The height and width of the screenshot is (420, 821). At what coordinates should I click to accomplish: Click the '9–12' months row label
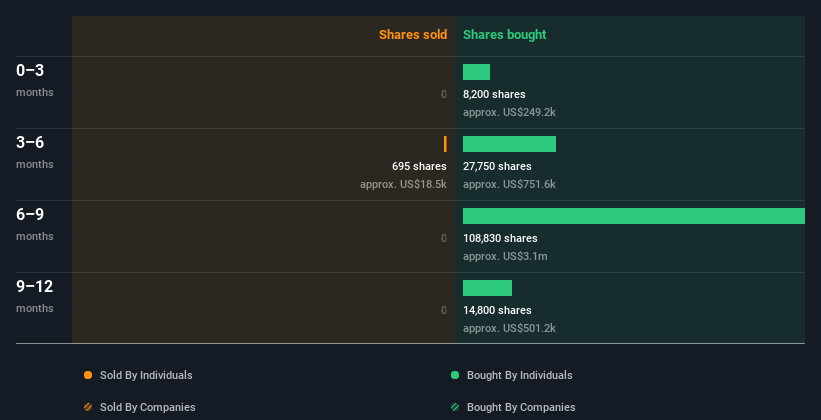tap(35, 286)
